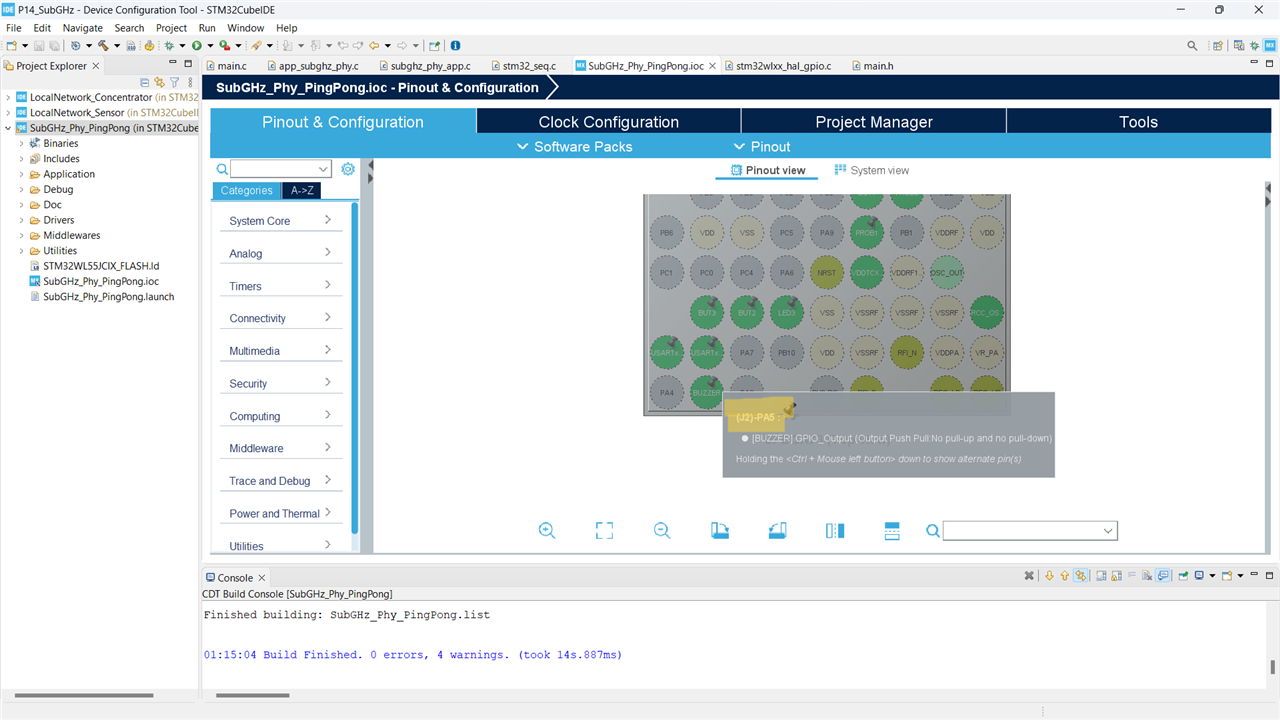Click the category search input field

tap(280, 169)
